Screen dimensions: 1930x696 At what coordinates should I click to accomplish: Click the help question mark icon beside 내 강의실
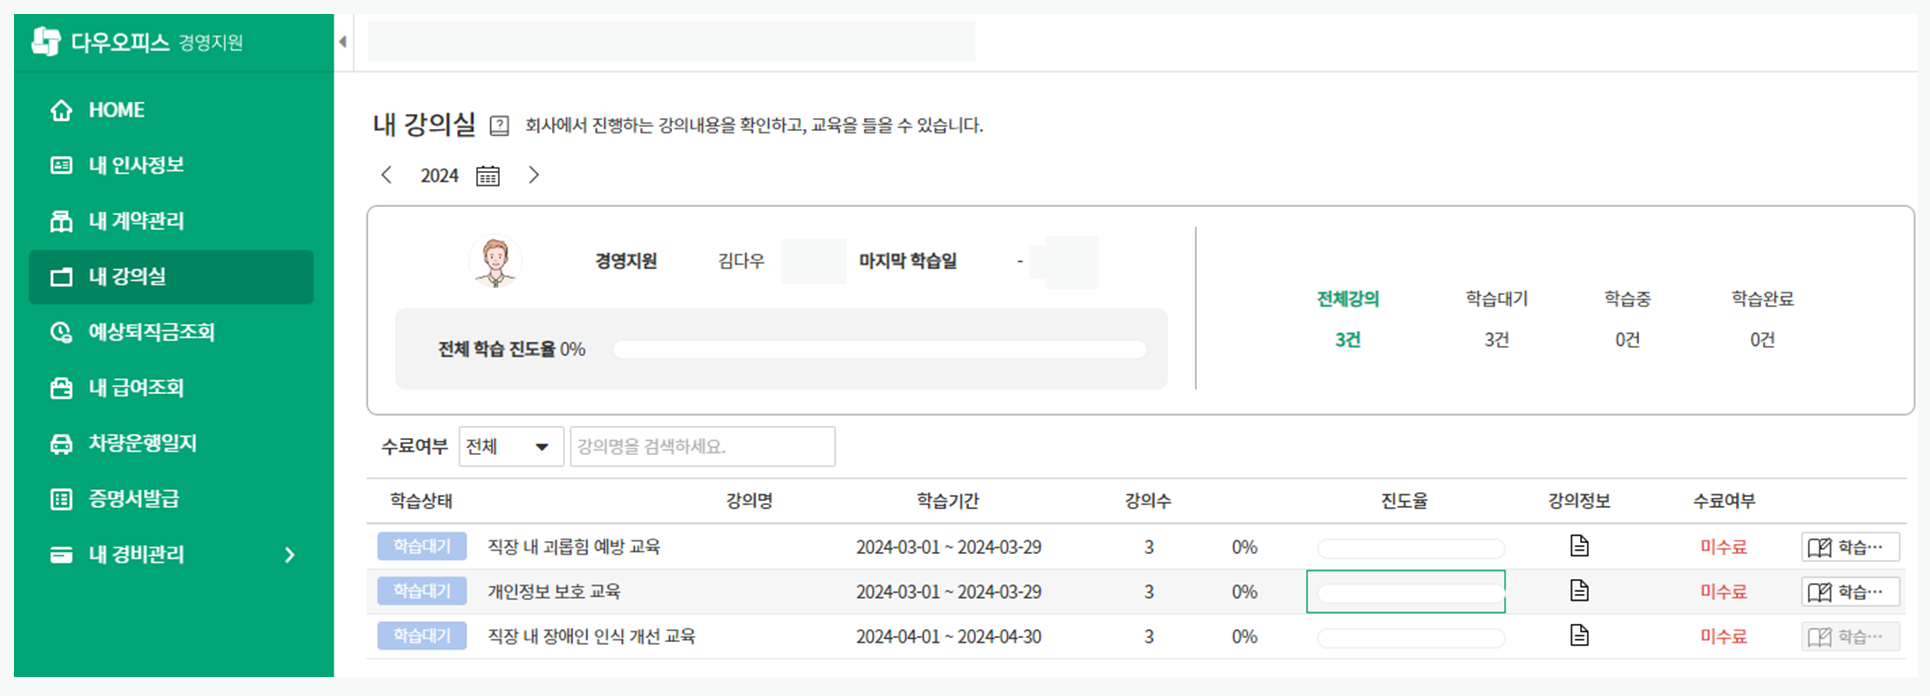tap(499, 126)
